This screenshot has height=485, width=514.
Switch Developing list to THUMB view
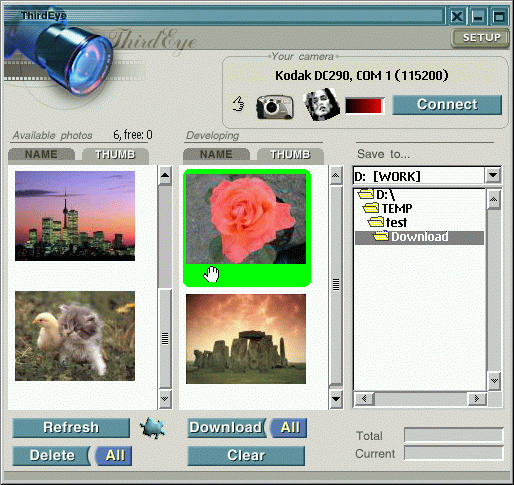[290, 155]
